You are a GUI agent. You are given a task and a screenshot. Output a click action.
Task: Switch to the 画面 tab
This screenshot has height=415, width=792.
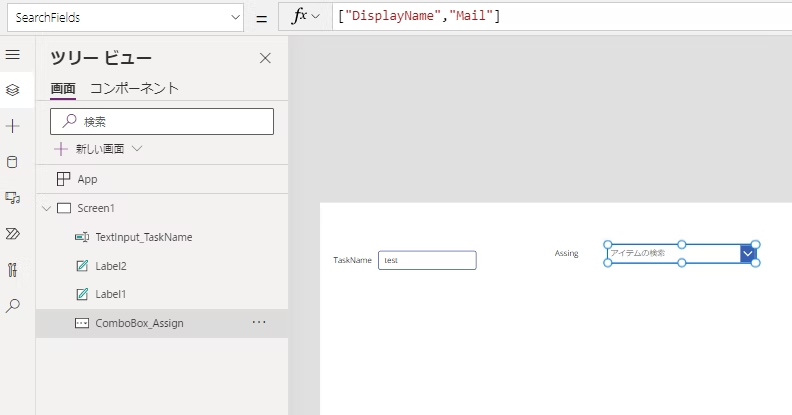point(62,88)
